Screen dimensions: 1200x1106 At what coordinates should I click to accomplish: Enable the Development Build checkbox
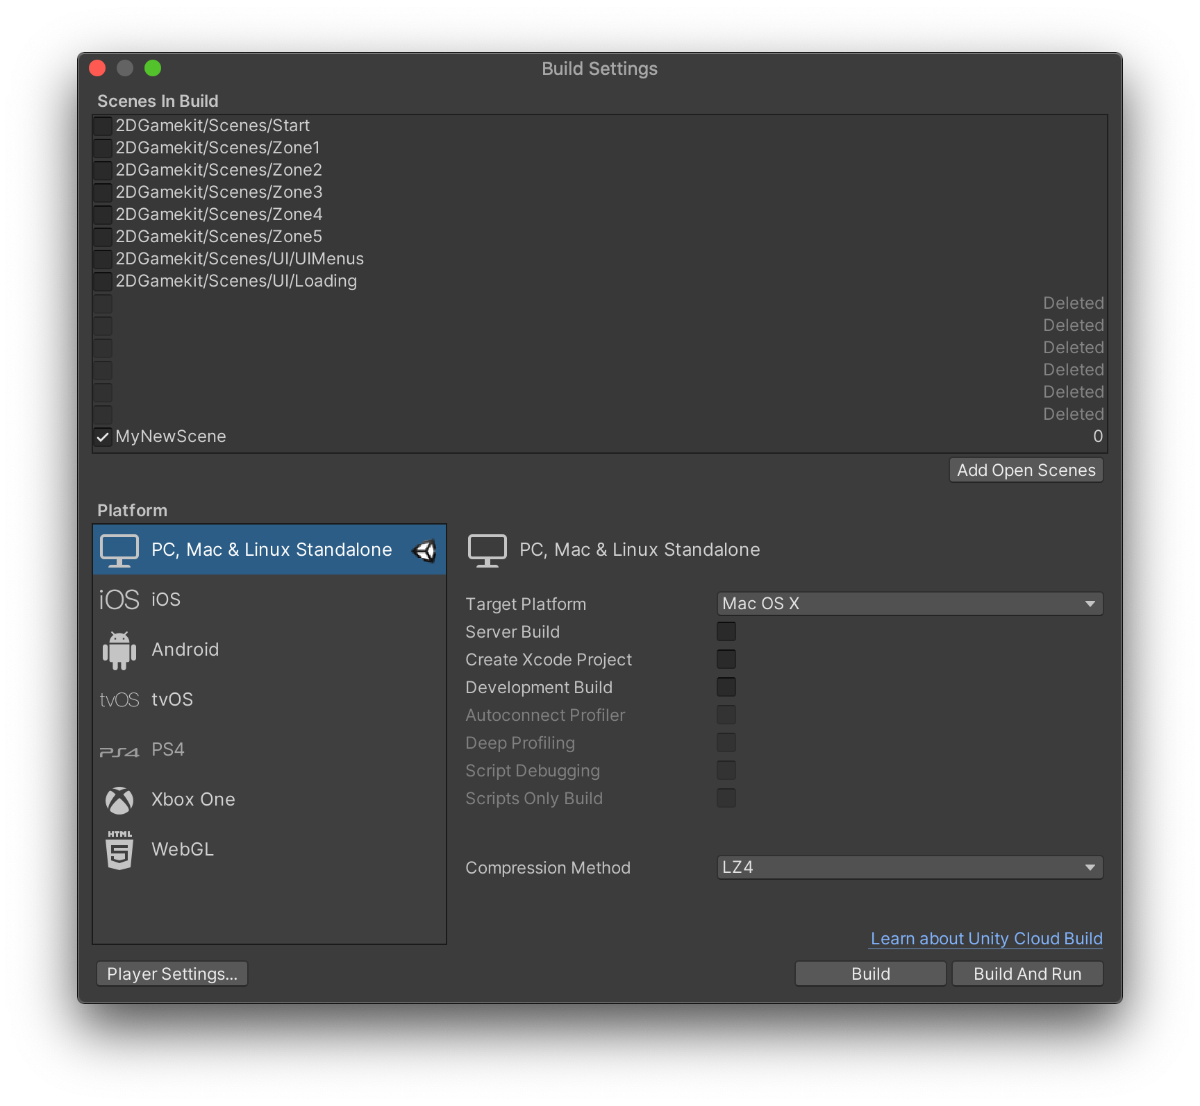coord(727,687)
